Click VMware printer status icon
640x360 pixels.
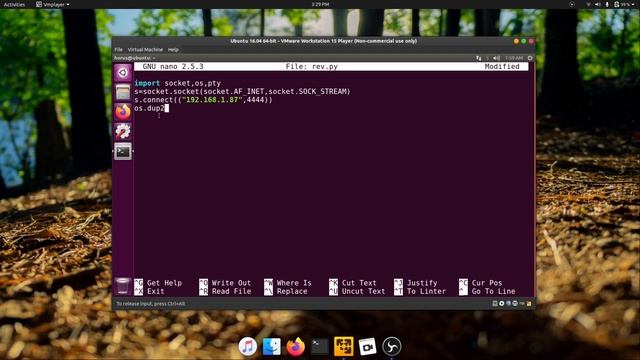pyautogui.click(x=515, y=303)
